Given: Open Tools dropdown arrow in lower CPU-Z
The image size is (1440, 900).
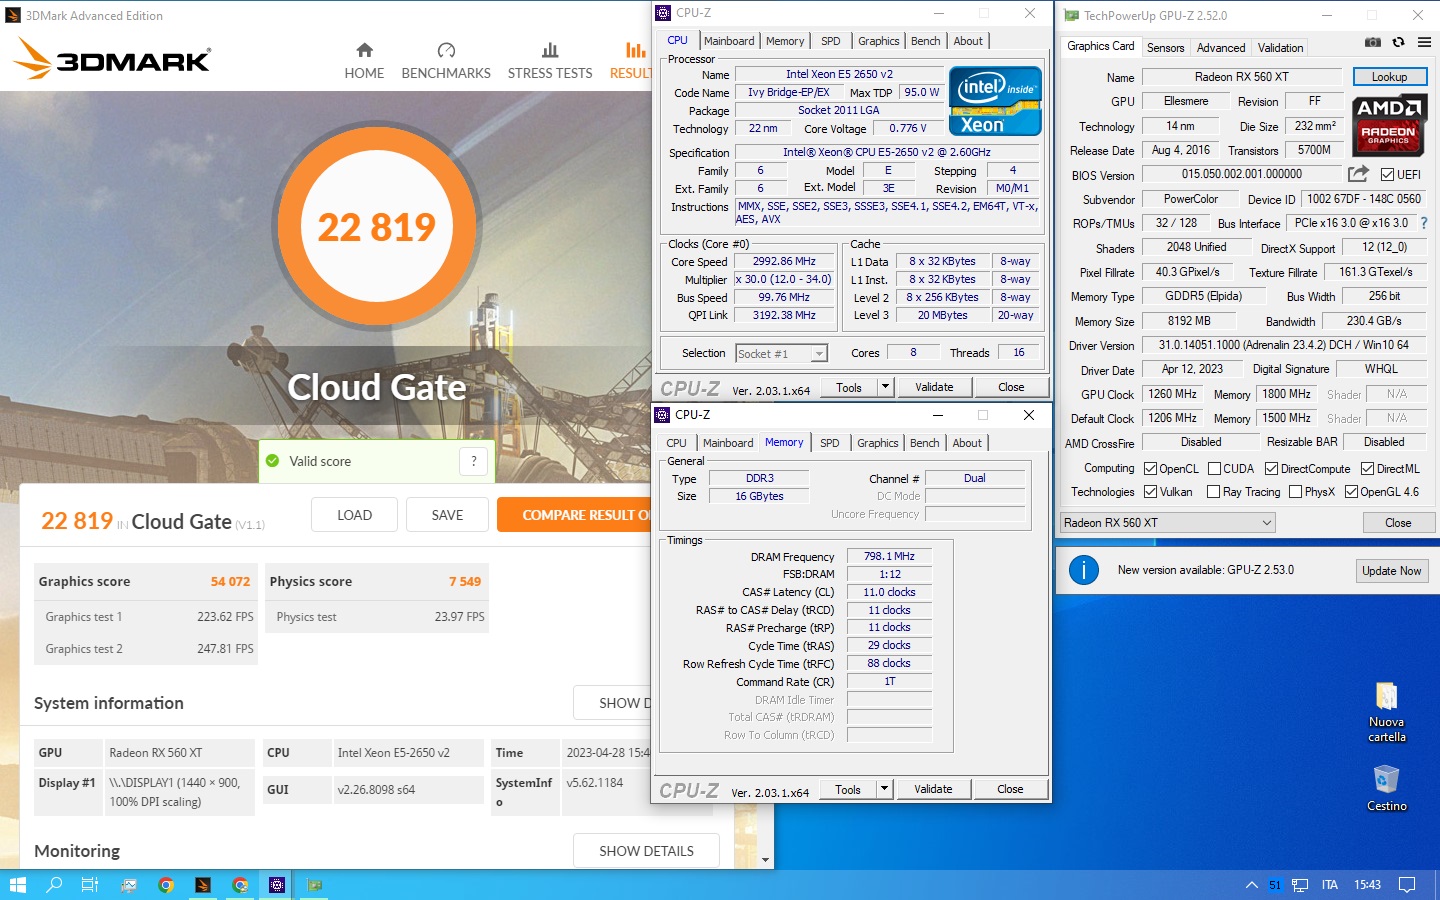Looking at the screenshot, I should [x=884, y=789].
